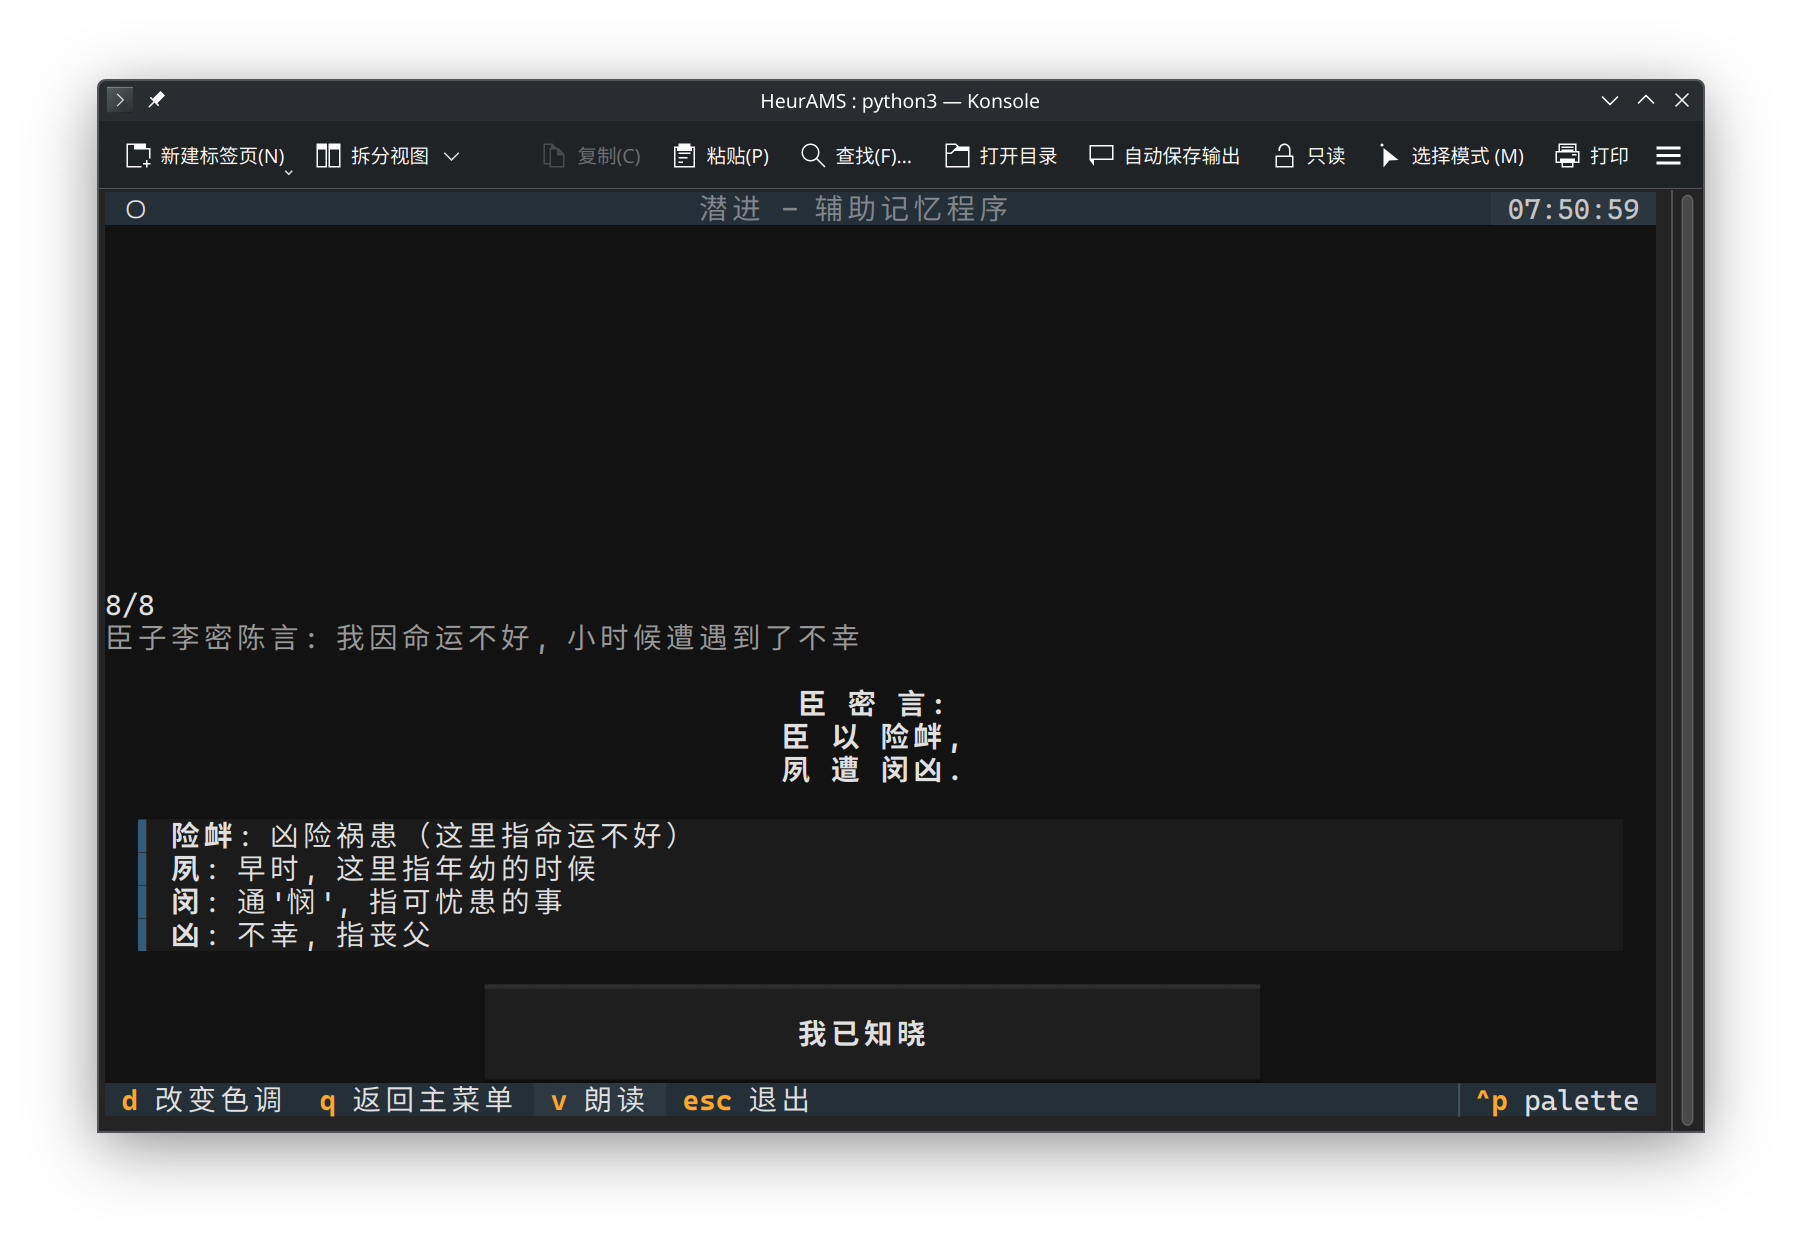Open the Split View (拆分视图) dropdown arrow
The image size is (1803, 1249).
click(452, 156)
